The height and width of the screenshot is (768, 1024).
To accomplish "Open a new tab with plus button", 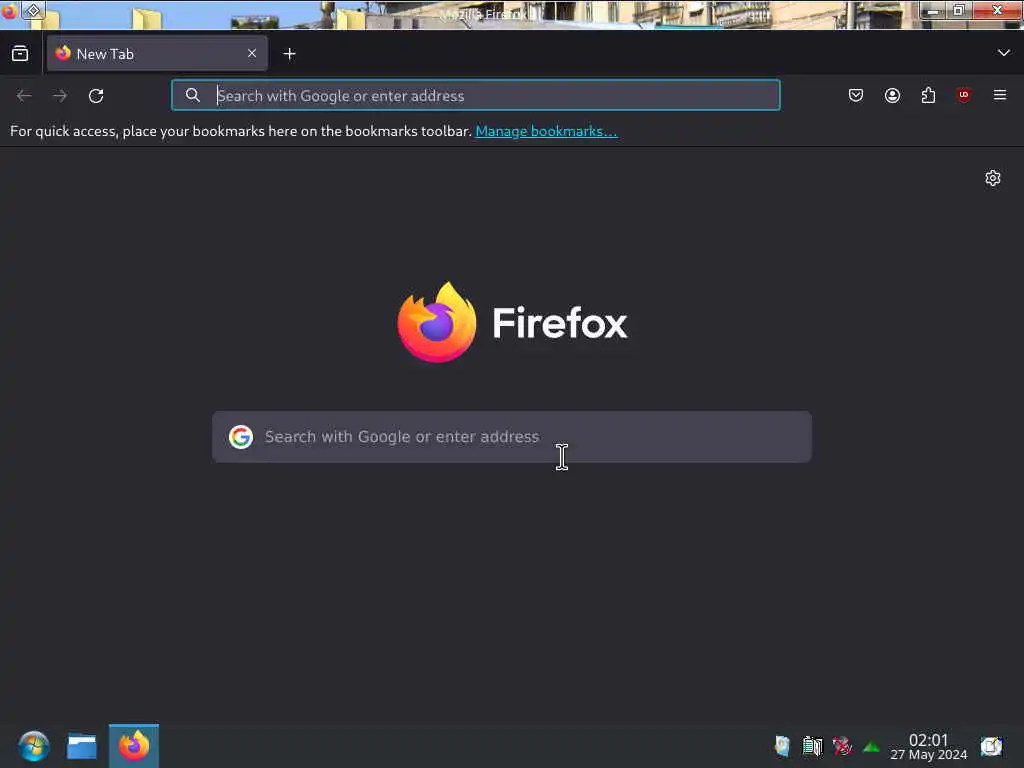I will pos(289,54).
